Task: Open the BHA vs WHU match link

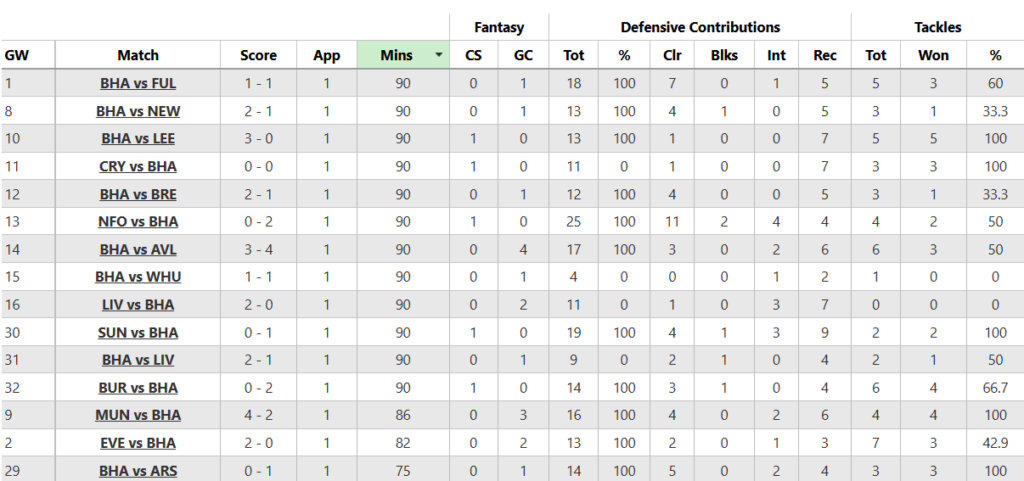Action: [138, 276]
